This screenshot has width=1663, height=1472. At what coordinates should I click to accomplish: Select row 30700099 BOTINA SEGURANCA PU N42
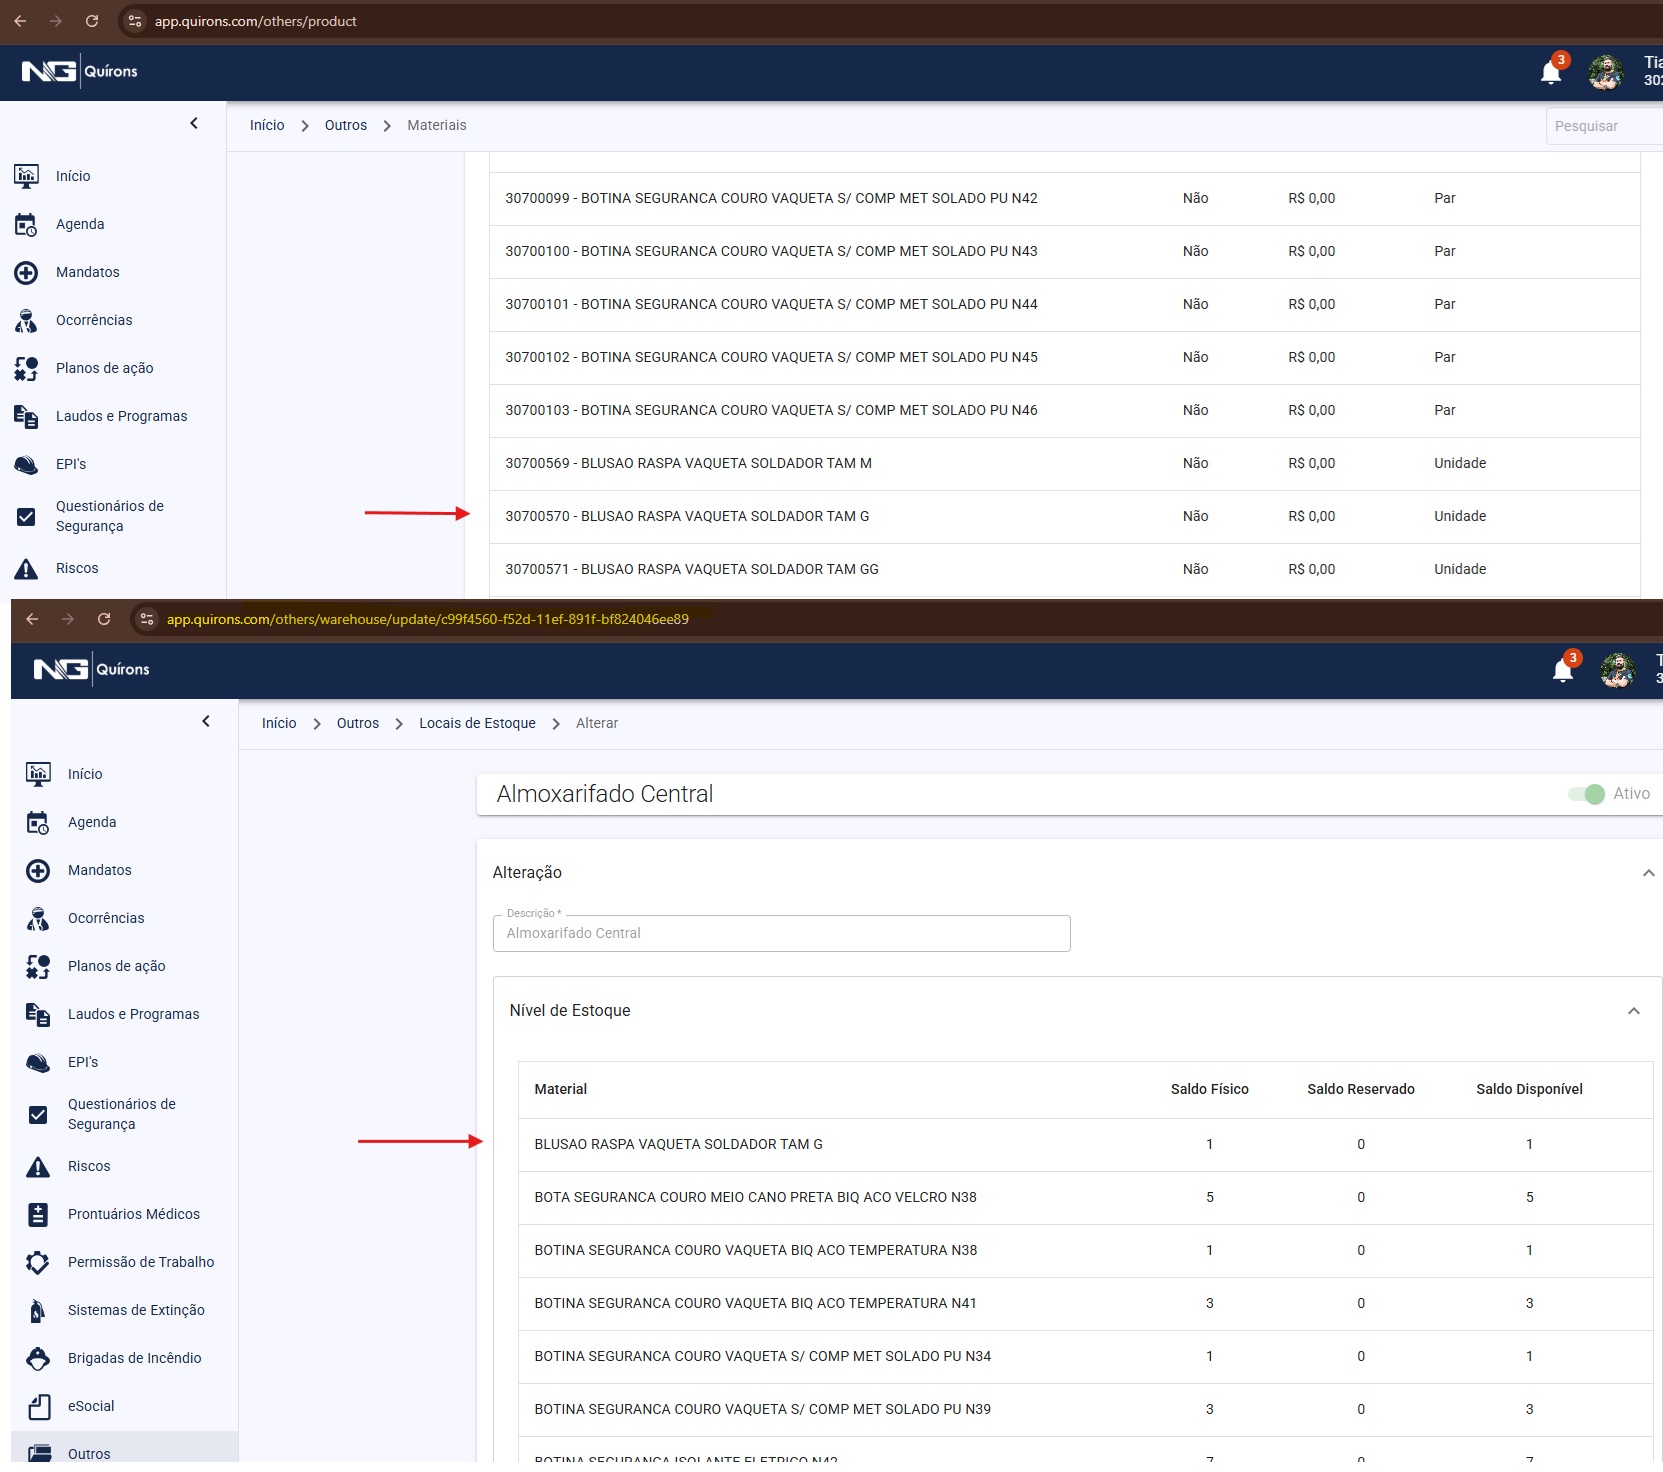click(1064, 198)
